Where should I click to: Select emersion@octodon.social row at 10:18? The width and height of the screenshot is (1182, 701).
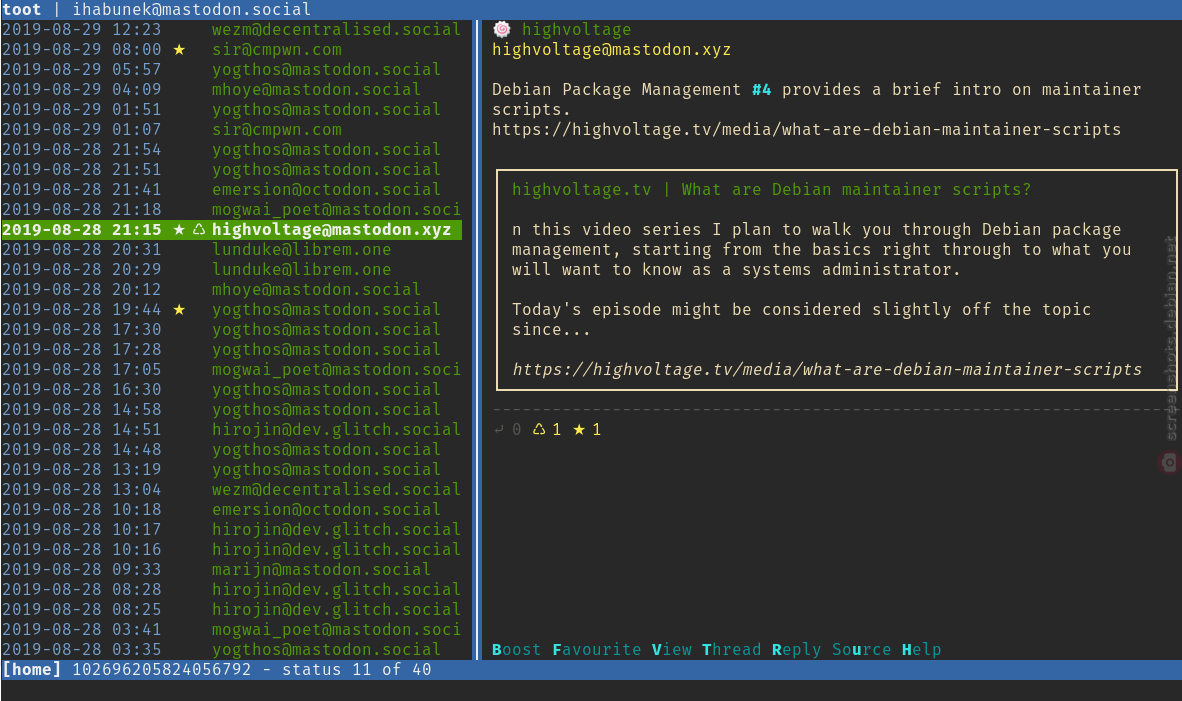pyautogui.click(x=231, y=510)
